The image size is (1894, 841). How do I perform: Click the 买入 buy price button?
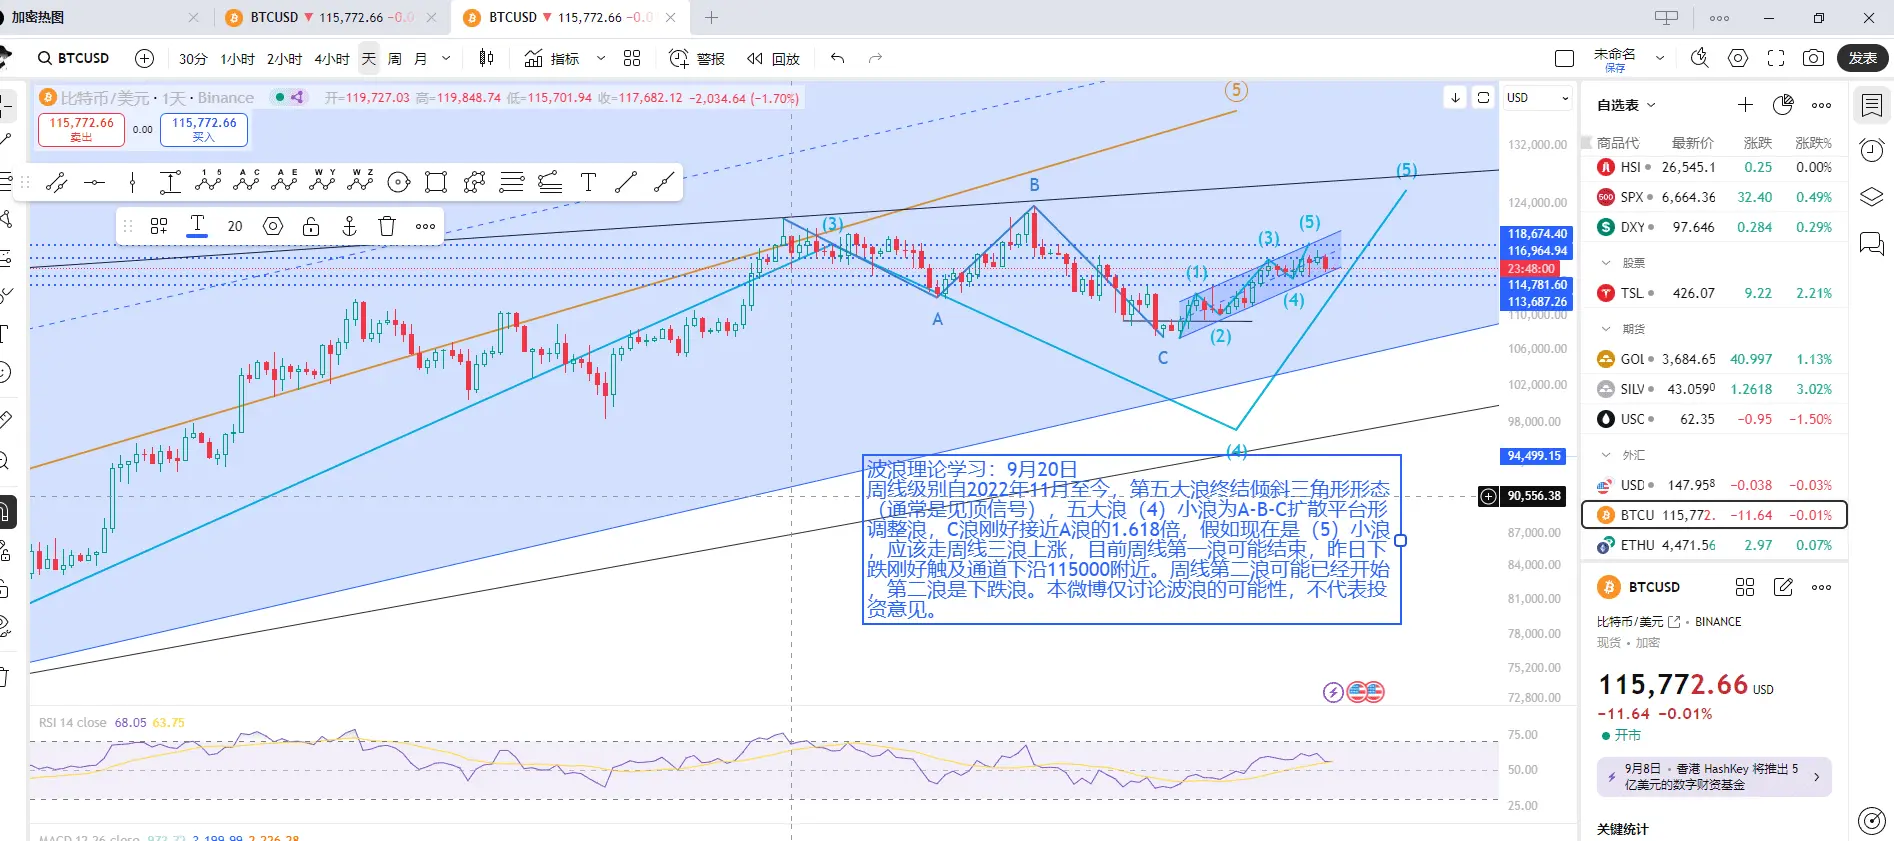click(204, 129)
